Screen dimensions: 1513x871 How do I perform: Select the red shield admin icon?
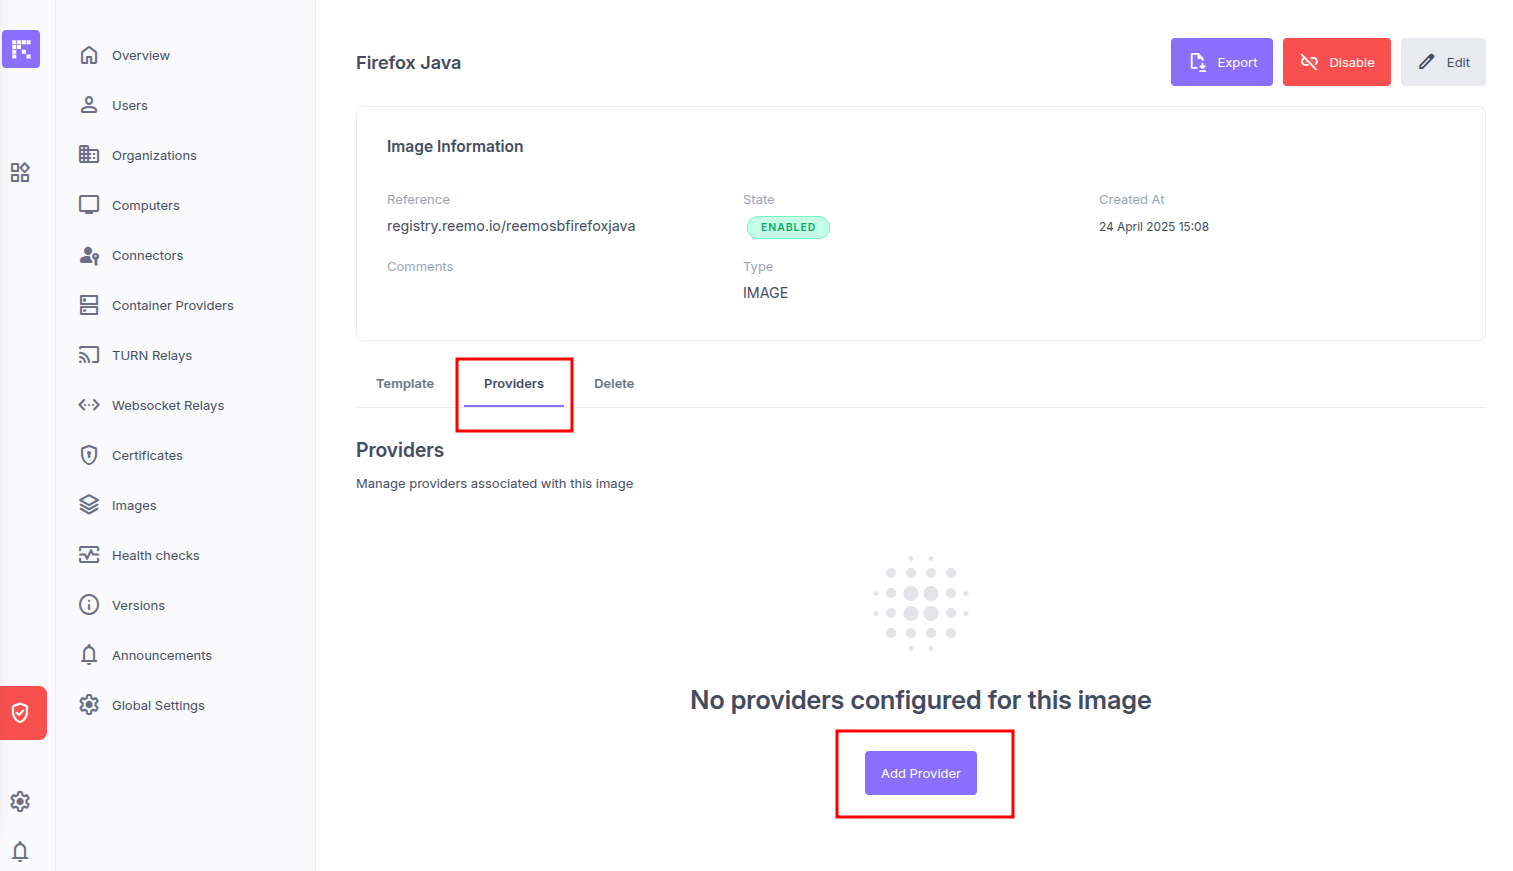(21, 713)
